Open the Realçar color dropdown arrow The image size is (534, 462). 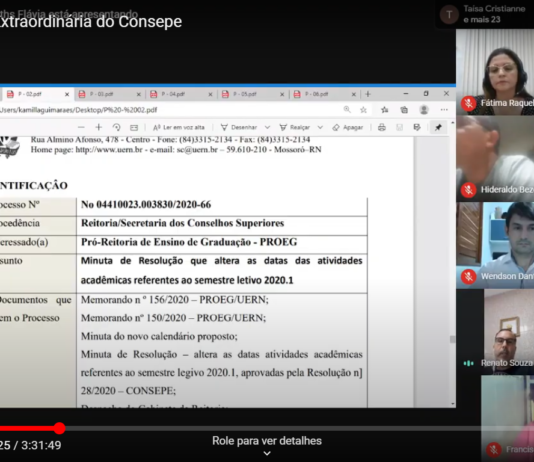point(320,127)
